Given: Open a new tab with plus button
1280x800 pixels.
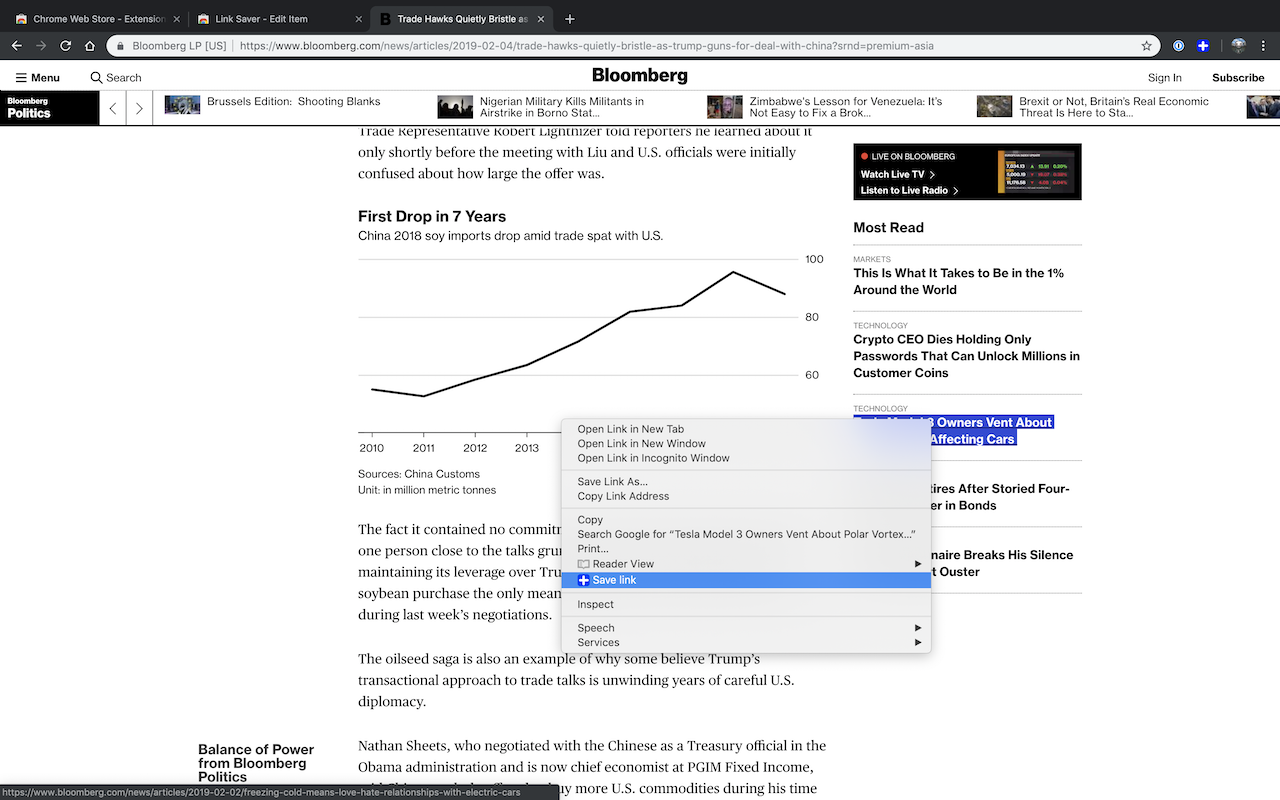Looking at the screenshot, I should (570, 19).
